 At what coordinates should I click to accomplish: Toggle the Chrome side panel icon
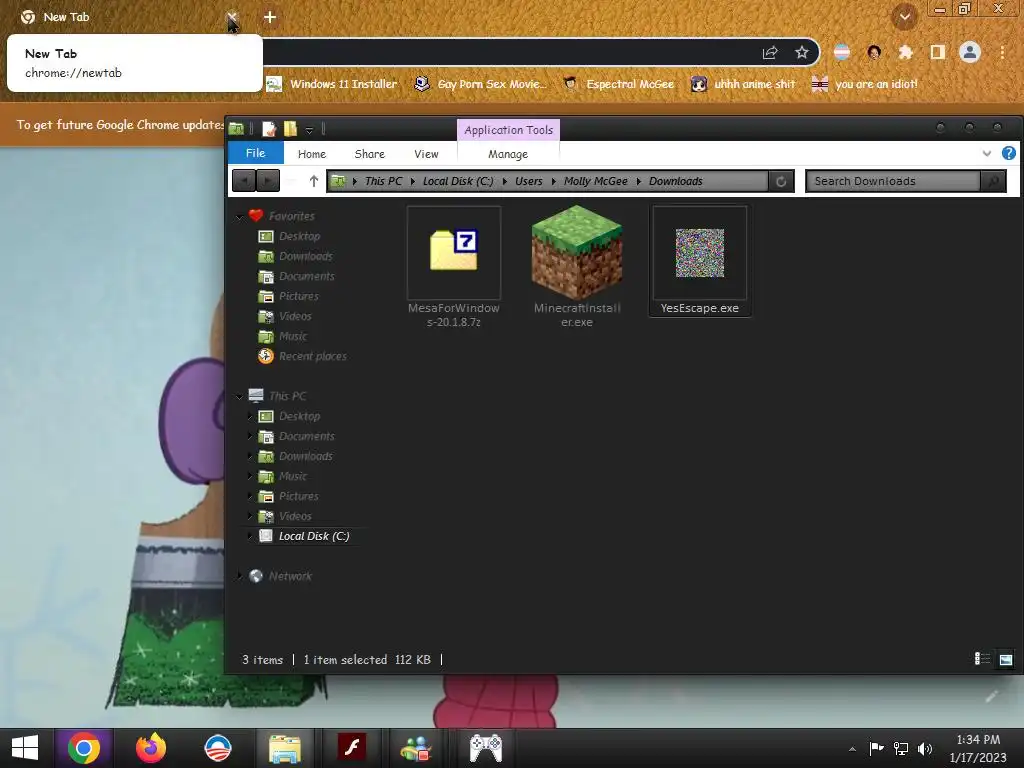click(x=937, y=52)
